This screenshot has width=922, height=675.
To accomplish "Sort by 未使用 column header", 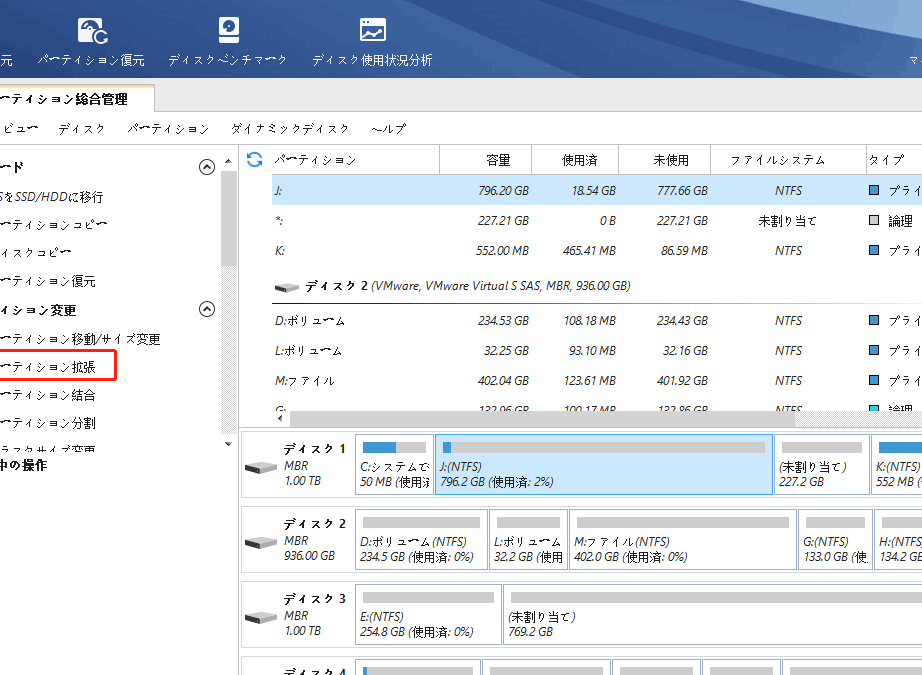I will [x=664, y=160].
